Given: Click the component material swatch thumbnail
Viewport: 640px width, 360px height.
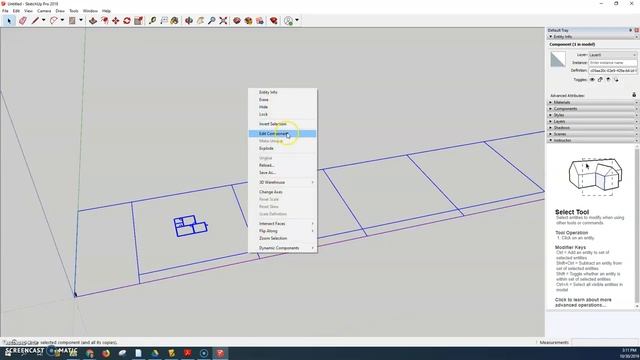Looking at the screenshot, I should (x=558, y=59).
